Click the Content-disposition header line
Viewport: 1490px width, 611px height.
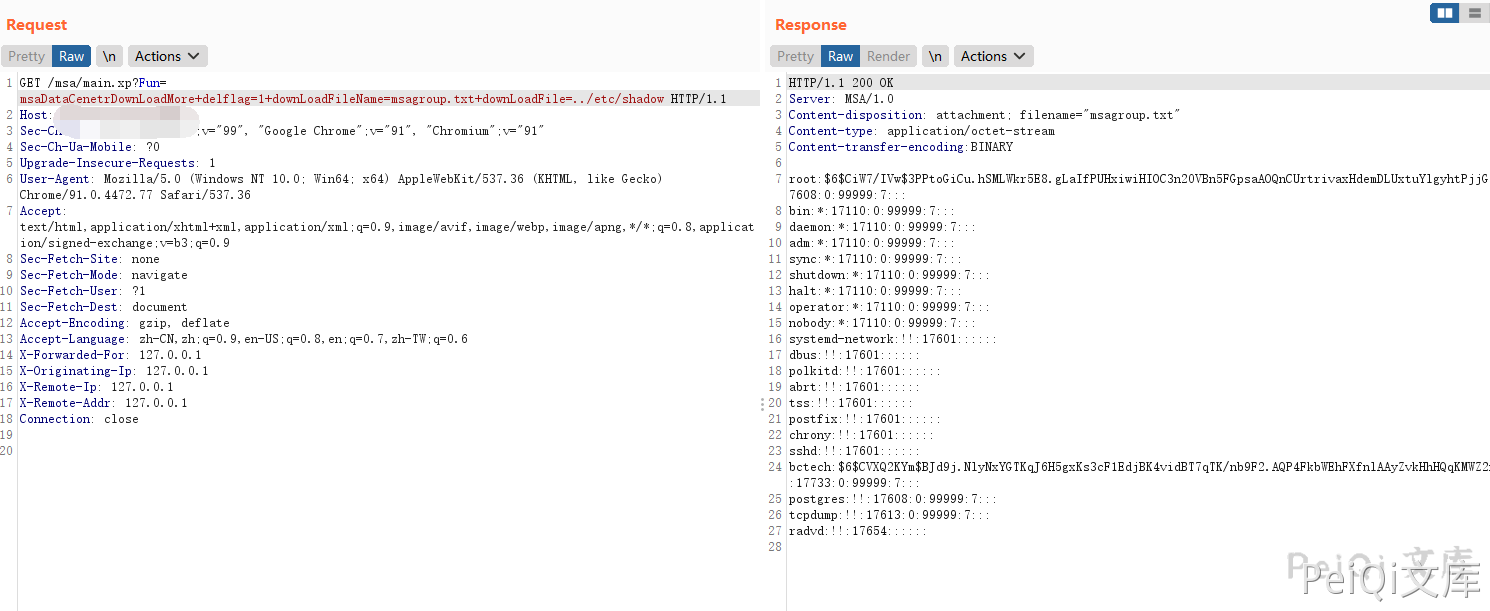pyautogui.click(x=984, y=115)
